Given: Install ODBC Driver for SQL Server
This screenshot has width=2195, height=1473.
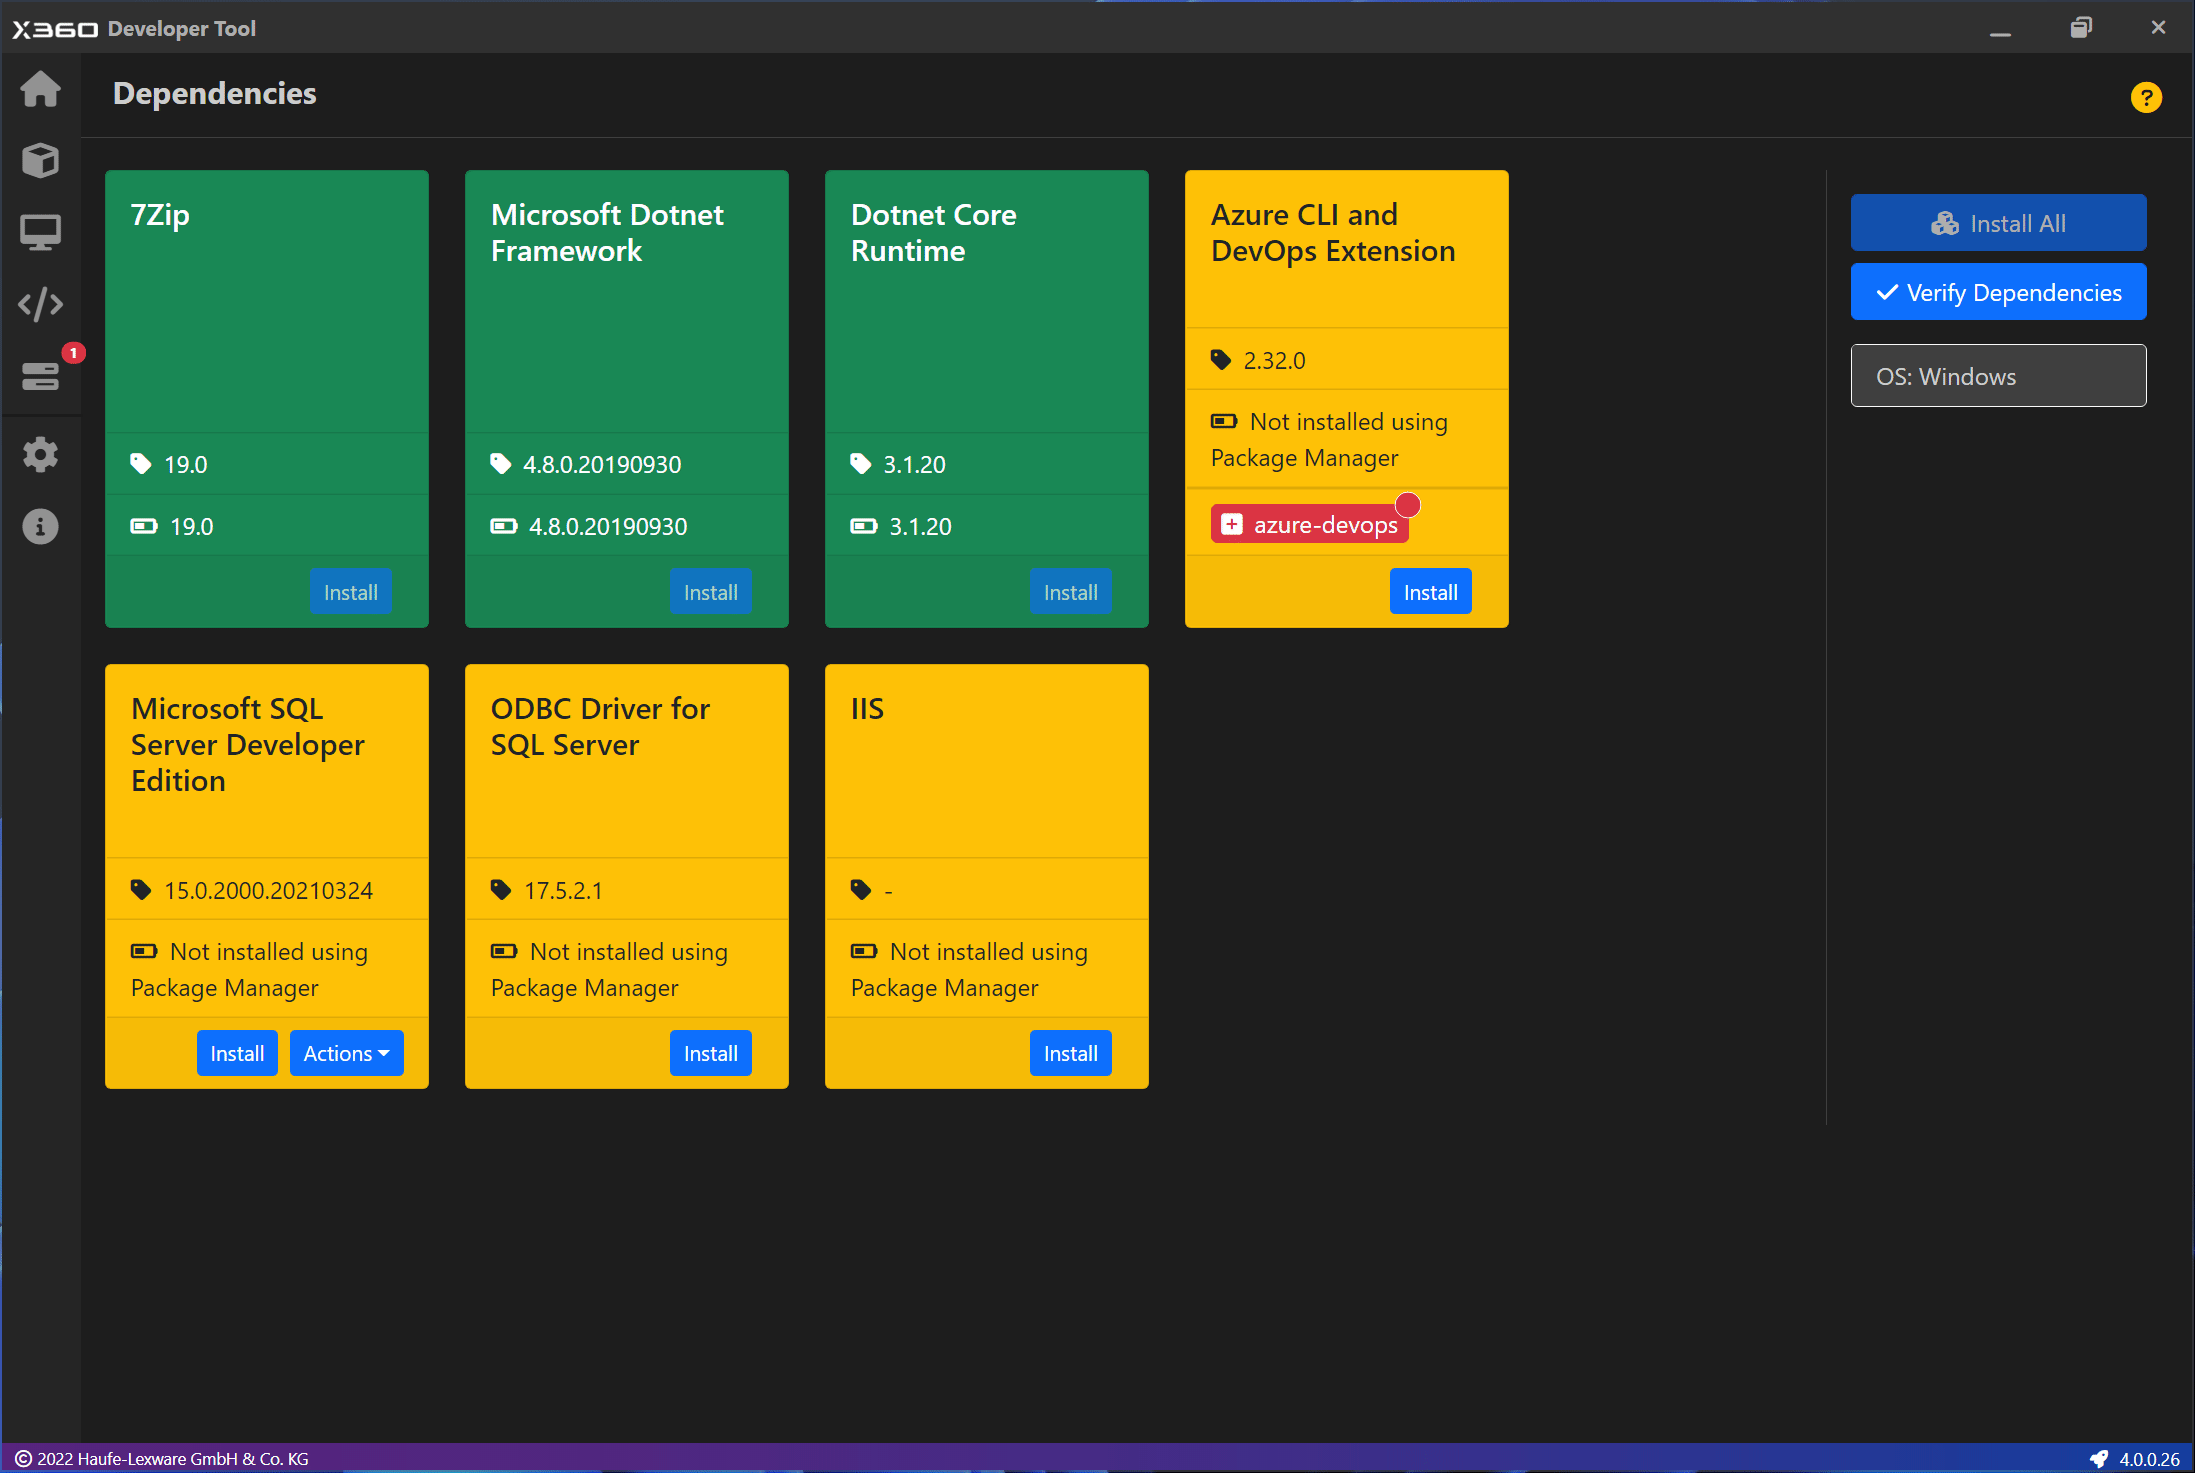Looking at the screenshot, I should pyautogui.click(x=711, y=1053).
